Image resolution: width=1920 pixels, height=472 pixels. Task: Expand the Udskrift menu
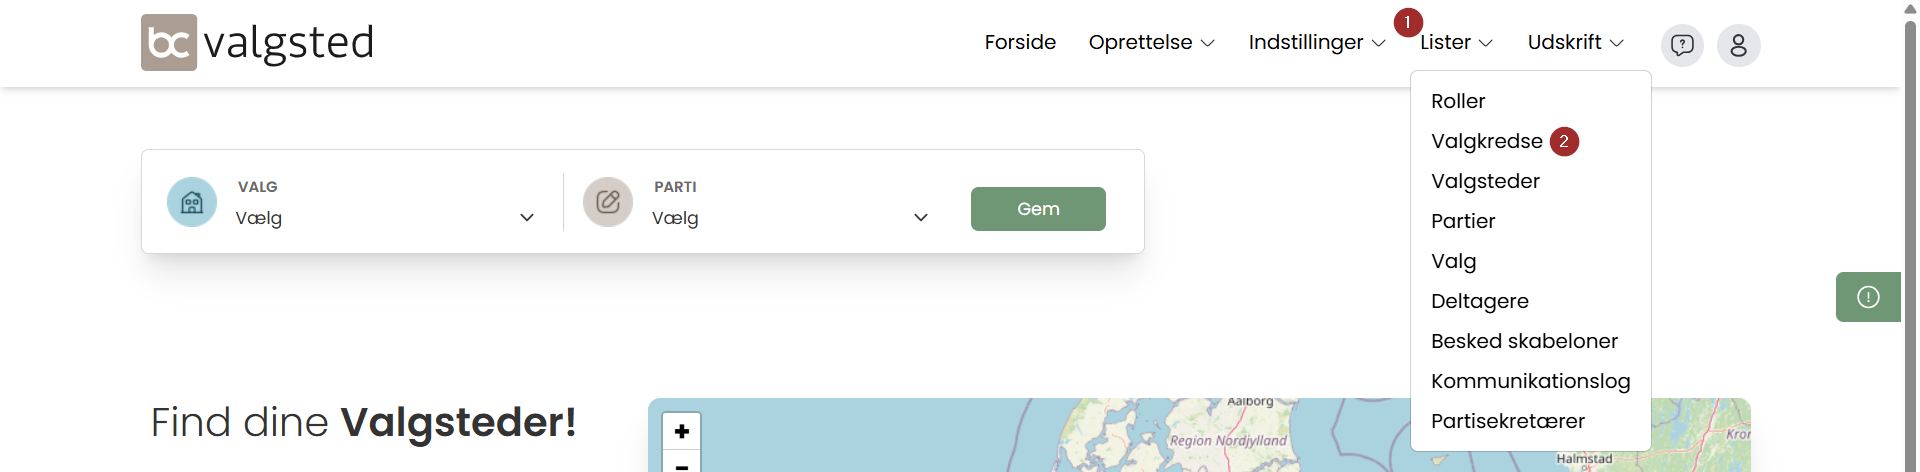1575,43
